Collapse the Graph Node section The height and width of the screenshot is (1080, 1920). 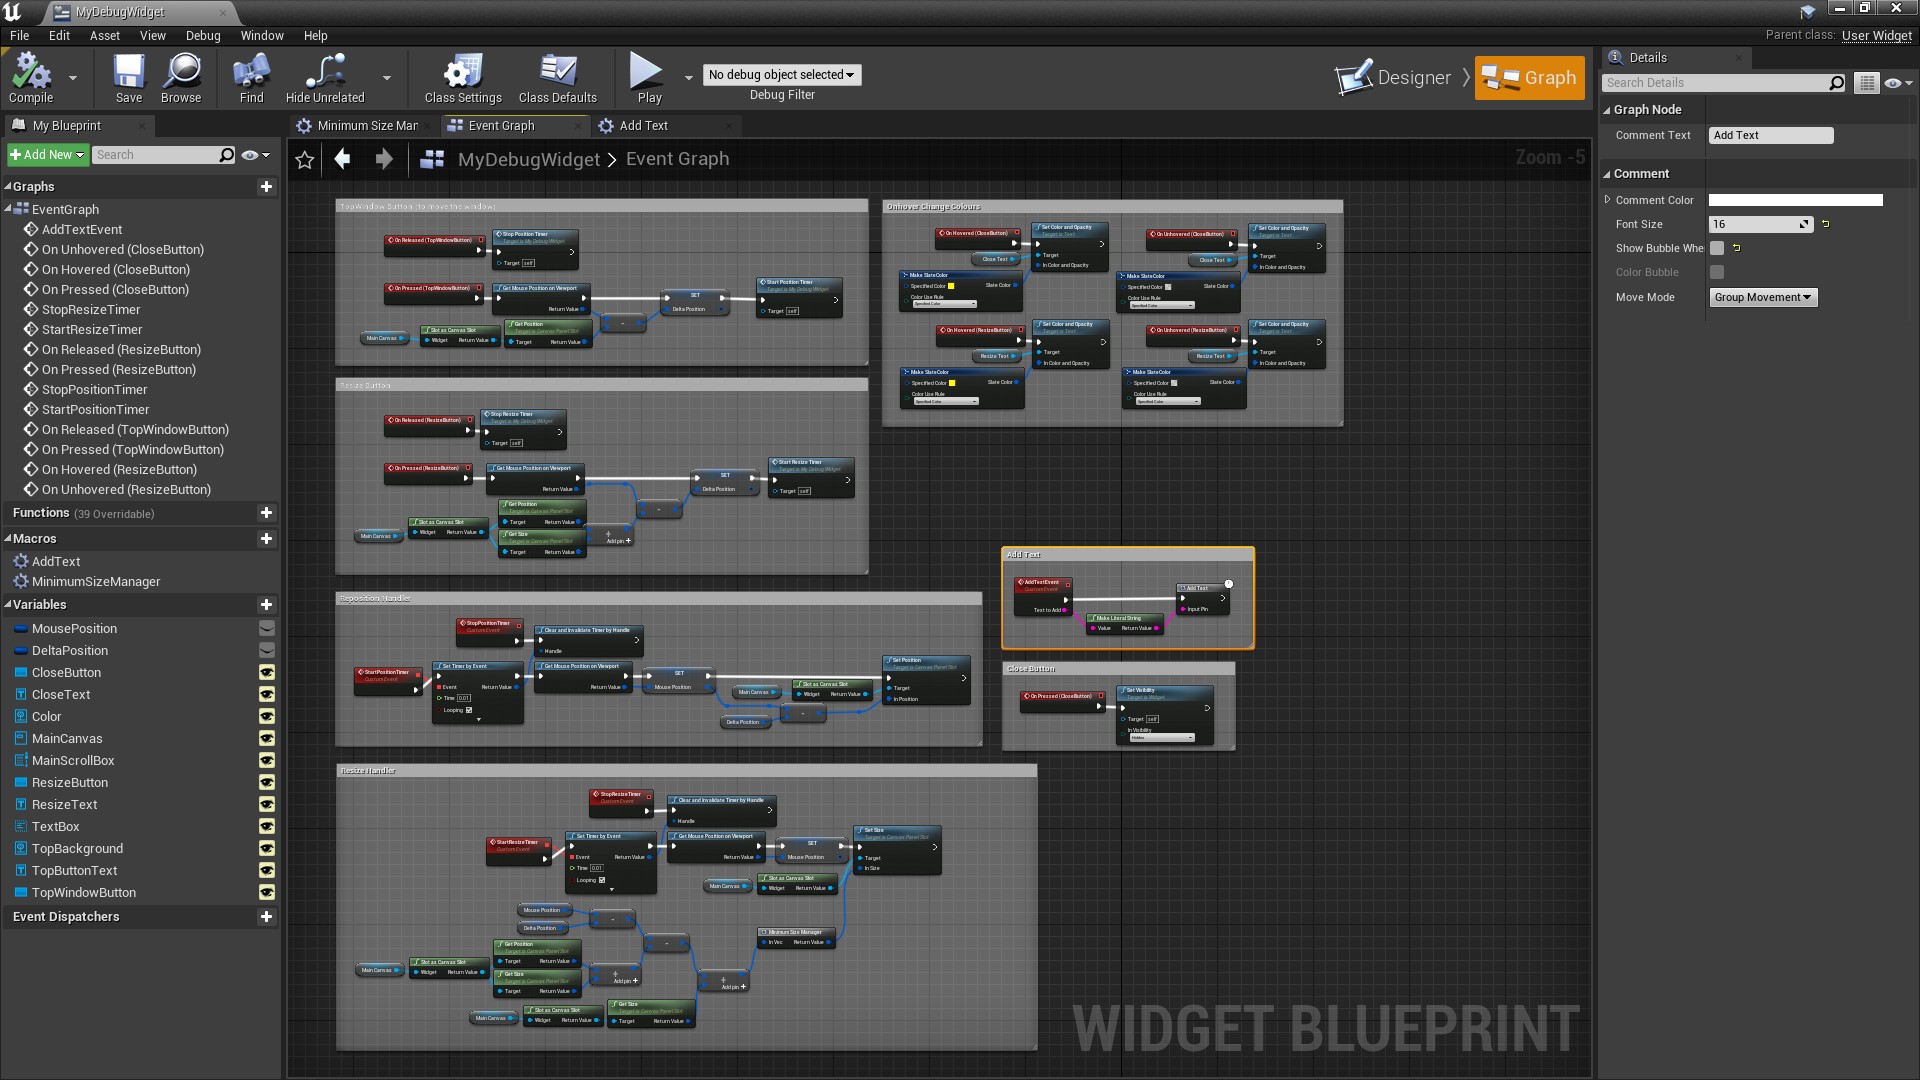[1607, 110]
